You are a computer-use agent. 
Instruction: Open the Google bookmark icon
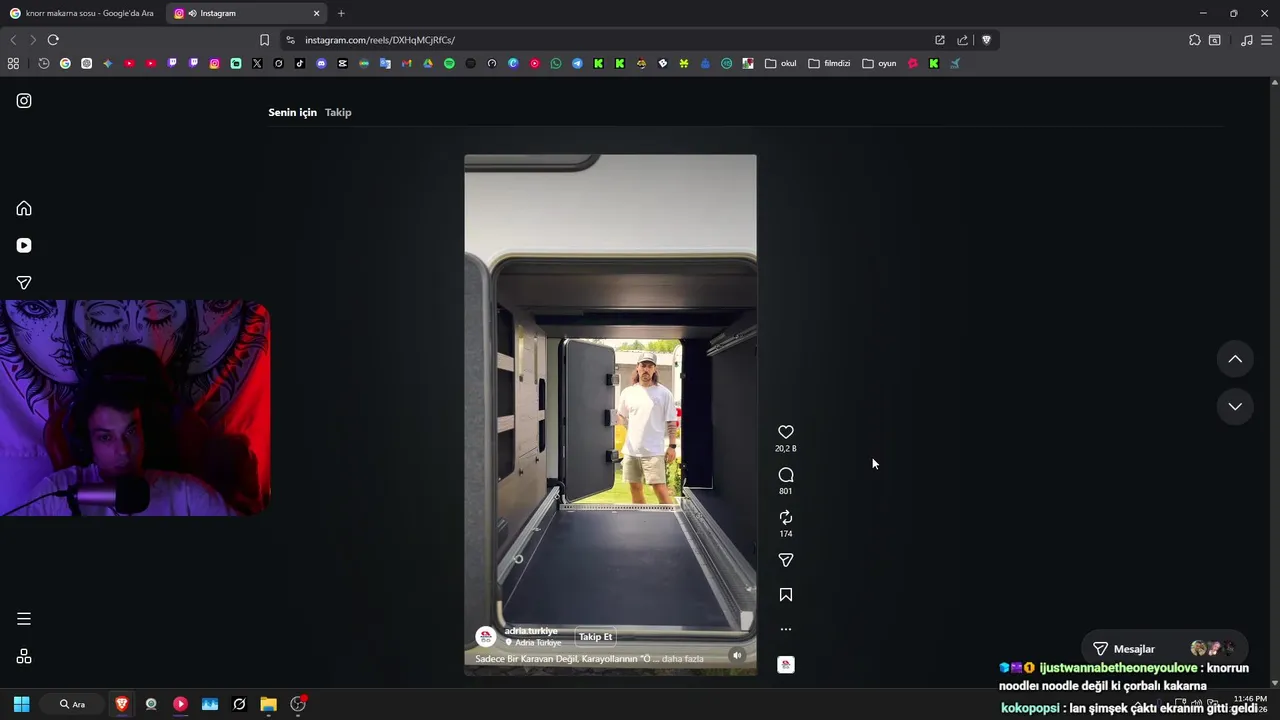click(x=65, y=63)
